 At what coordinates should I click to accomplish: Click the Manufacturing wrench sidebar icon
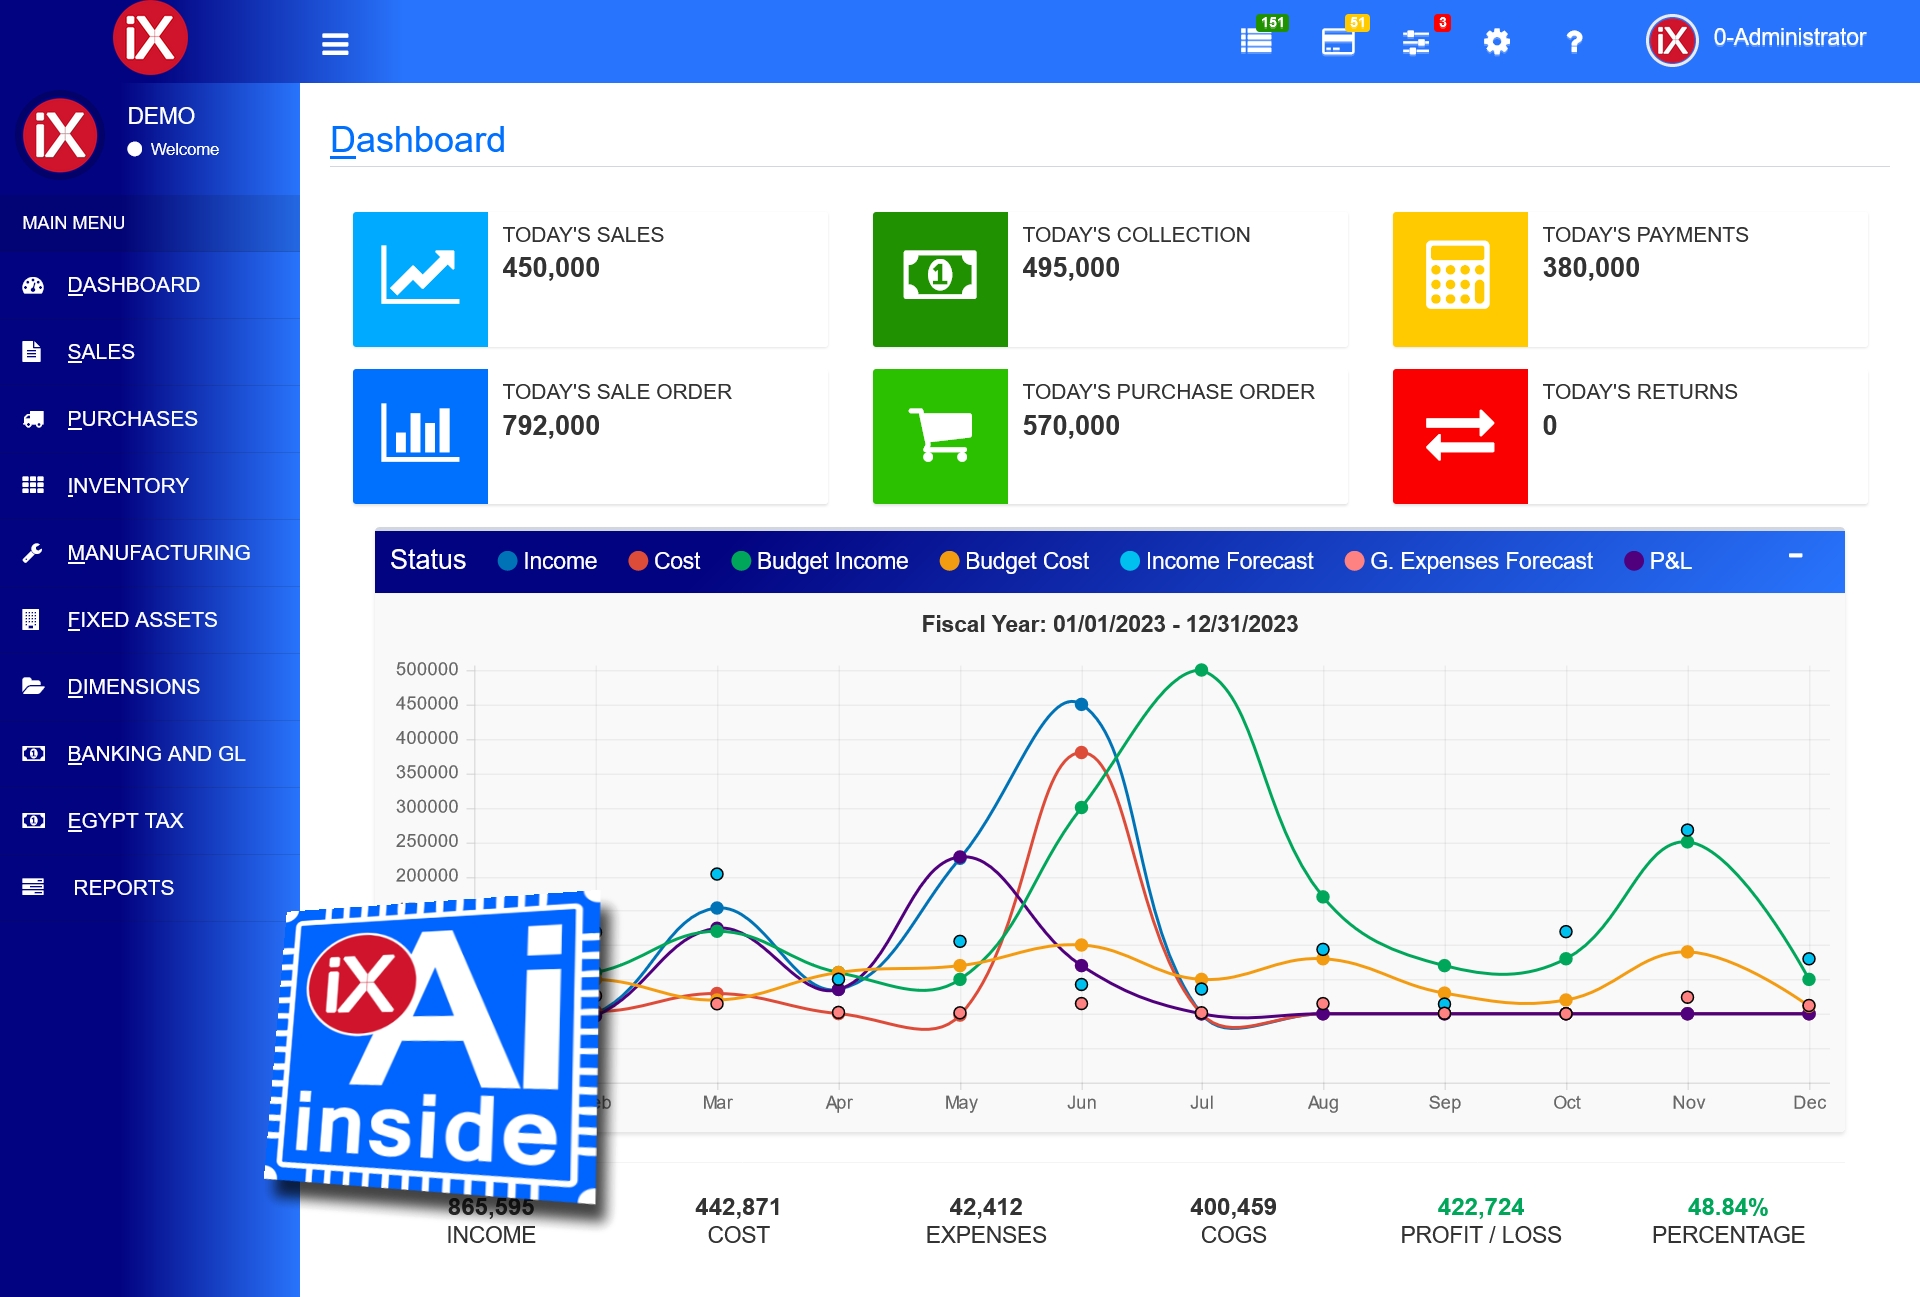[32, 553]
